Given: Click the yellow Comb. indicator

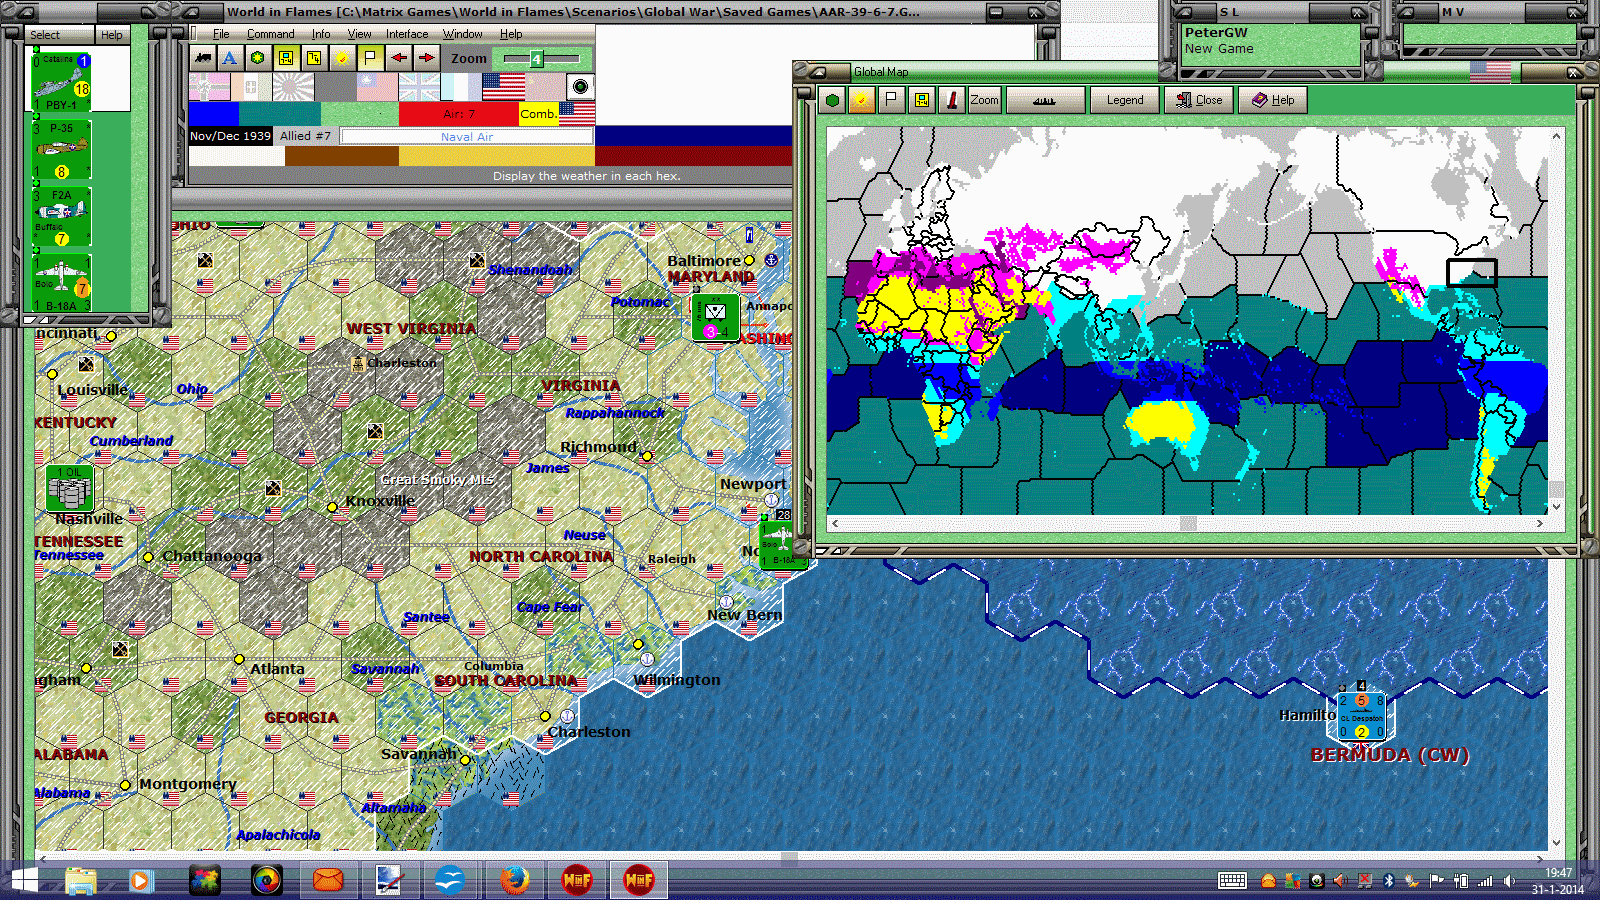Looking at the screenshot, I should (x=538, y=114).
